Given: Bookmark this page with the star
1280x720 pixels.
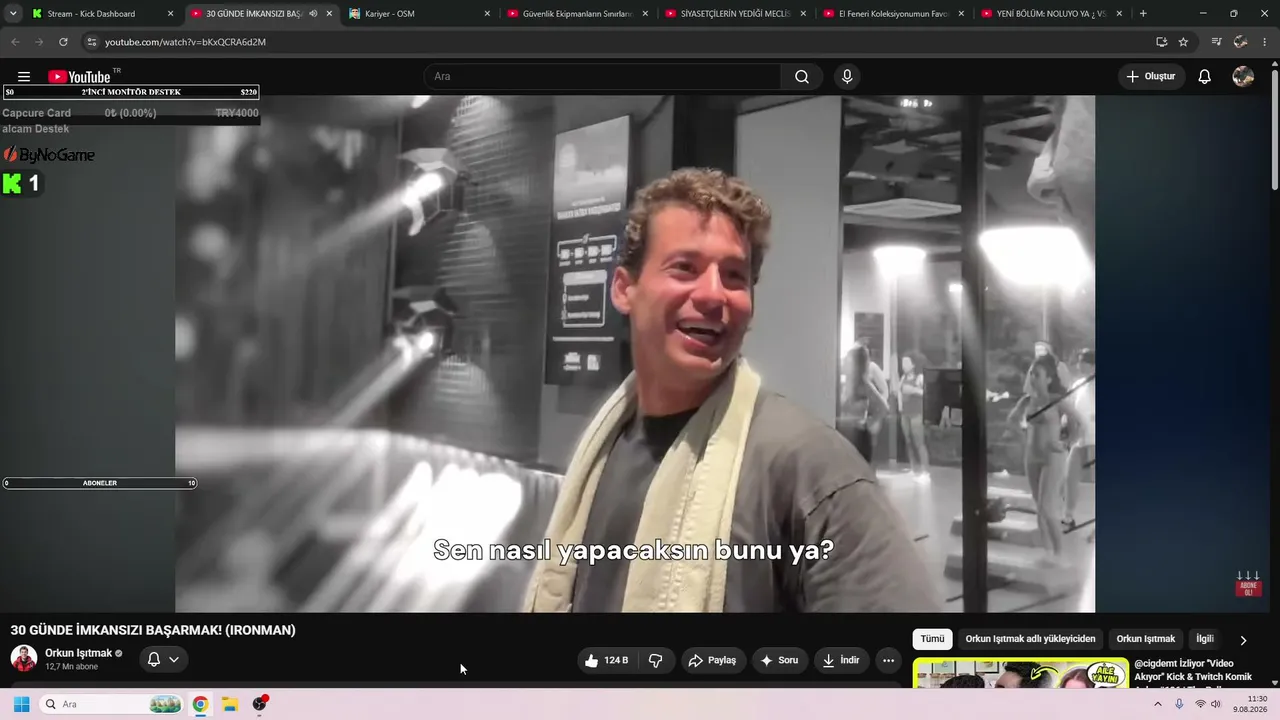Looking at the screenshot, I should pyautogui.click(x=1183, y=42).
